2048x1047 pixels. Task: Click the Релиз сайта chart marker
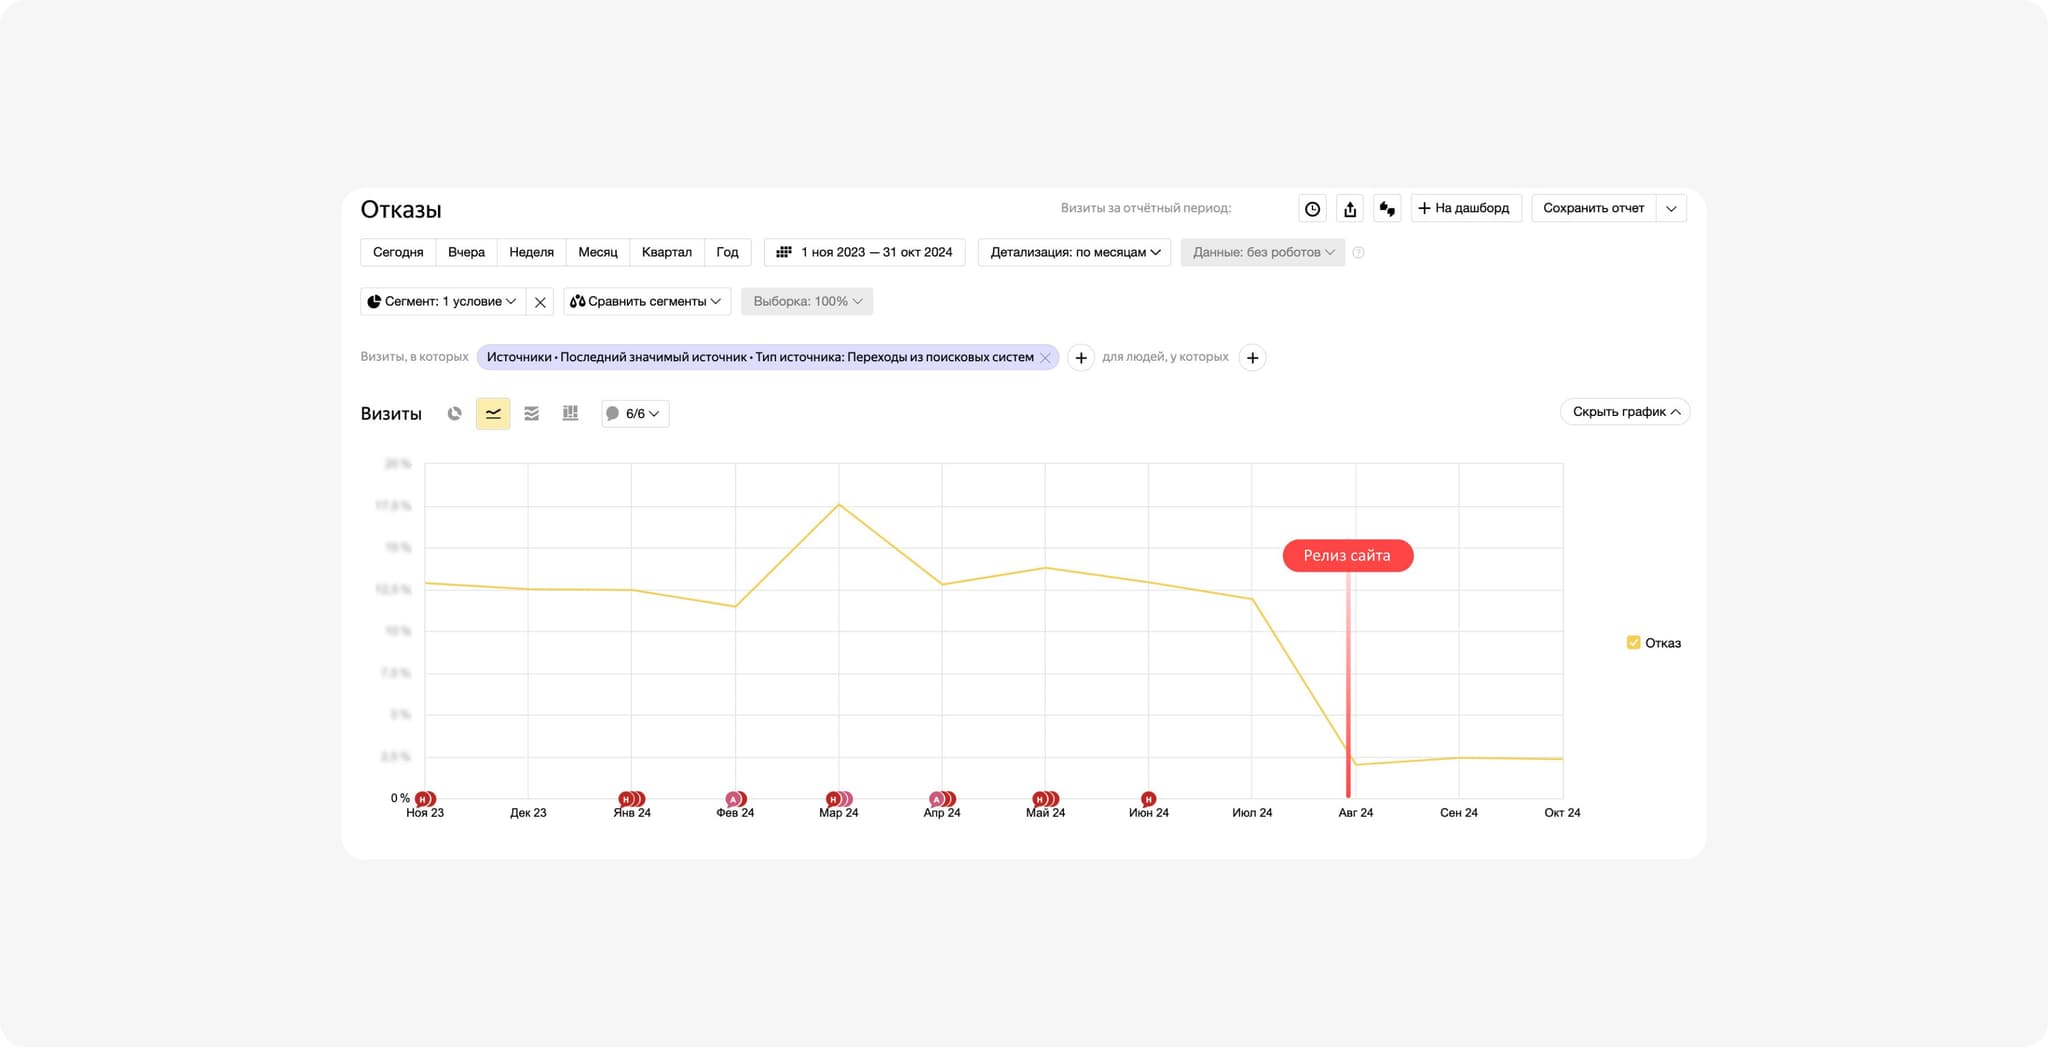[1347, 556]
